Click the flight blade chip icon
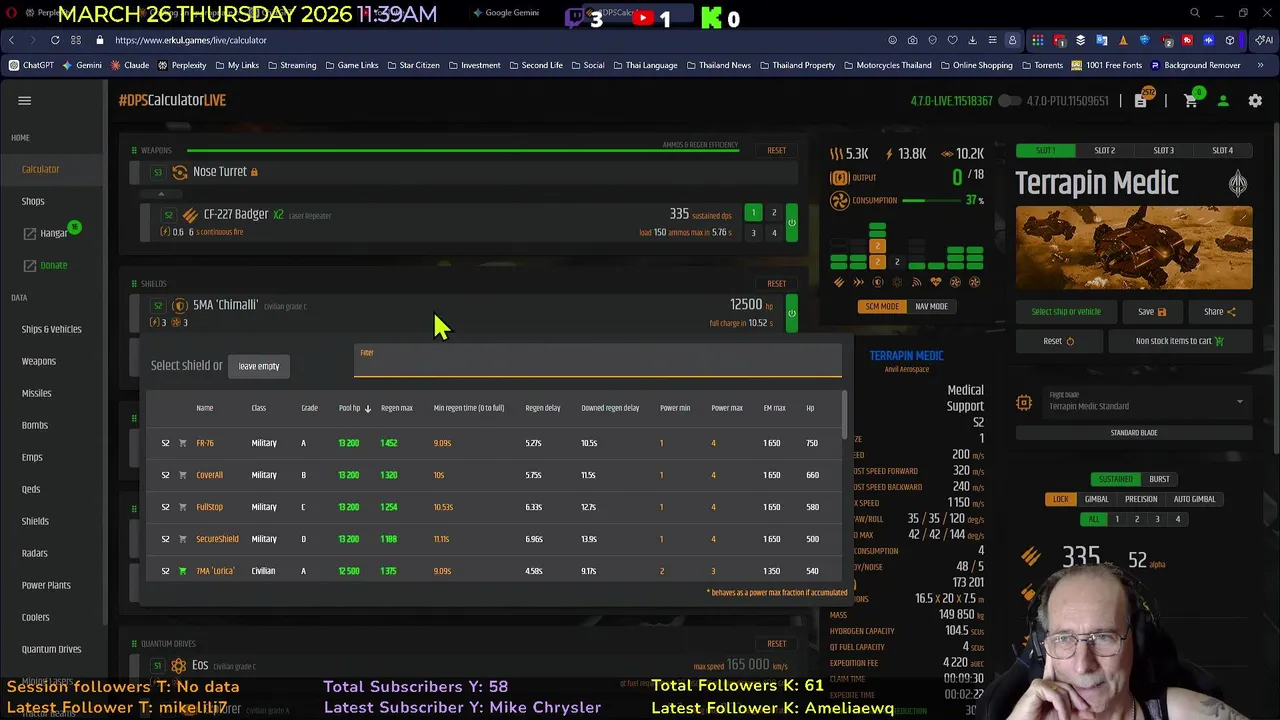 [x=1024, y=402]
